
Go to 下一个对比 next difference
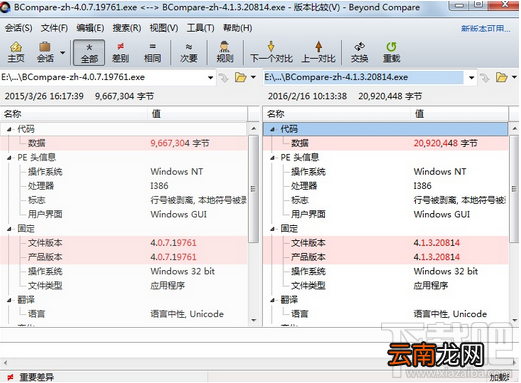click(x=271, y=52)
